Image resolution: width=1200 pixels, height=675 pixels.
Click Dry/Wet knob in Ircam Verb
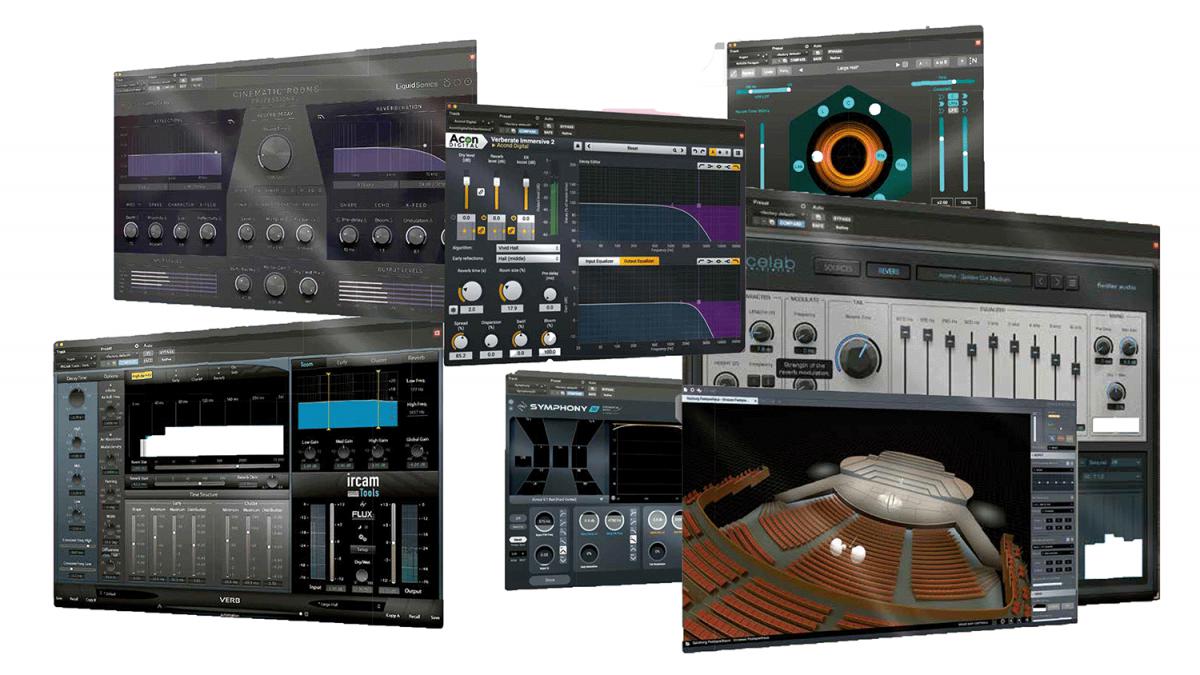tap(361, 576)
